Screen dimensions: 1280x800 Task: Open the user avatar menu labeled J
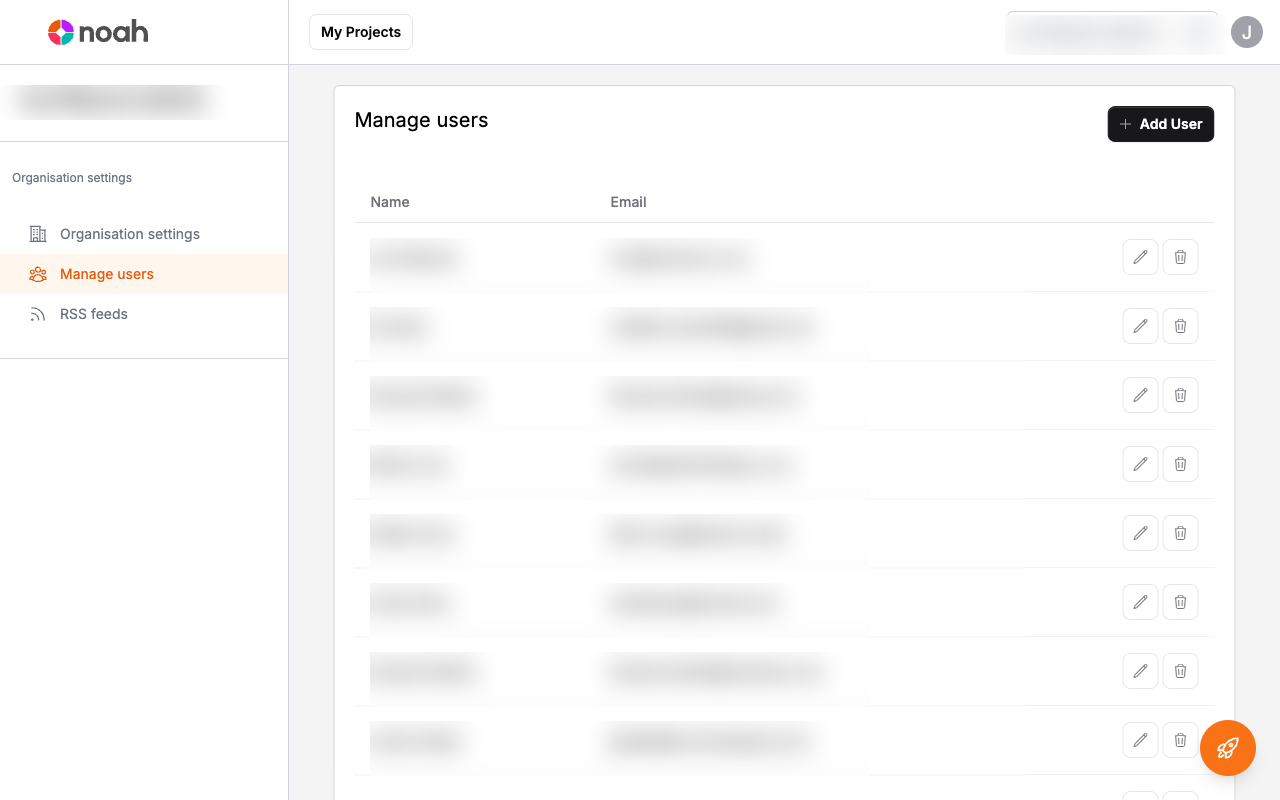1247,32
